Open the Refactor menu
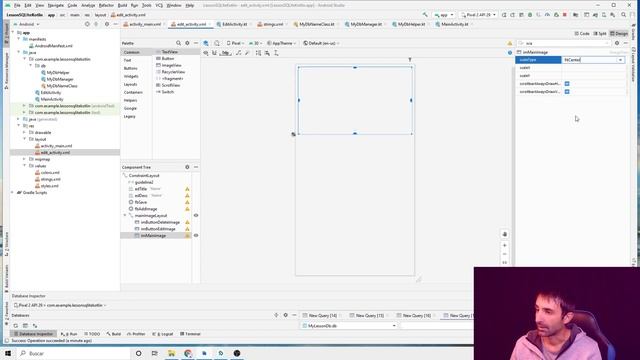Image resolution: width=640 pixels, height=360 pixels. pyautogui.click(x=106, y=5)
